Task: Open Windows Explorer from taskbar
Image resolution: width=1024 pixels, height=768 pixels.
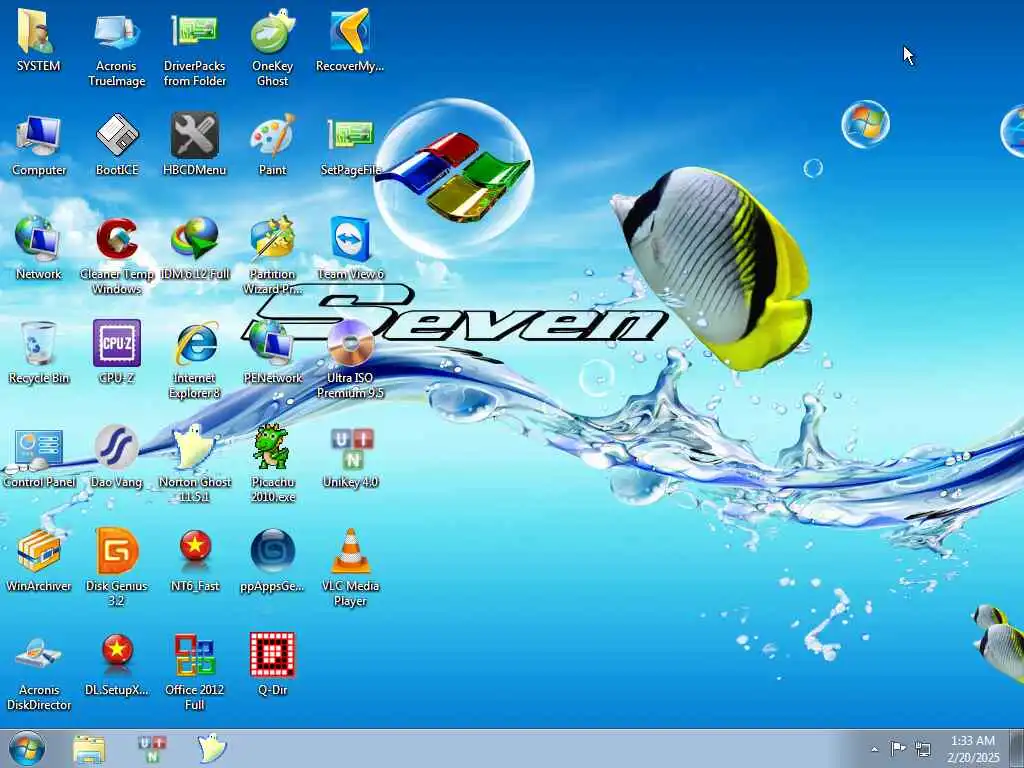Action: (x=89, y=749)
